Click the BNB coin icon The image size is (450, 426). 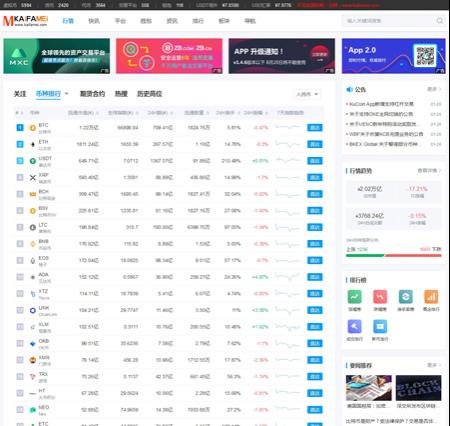coord(33,244)
